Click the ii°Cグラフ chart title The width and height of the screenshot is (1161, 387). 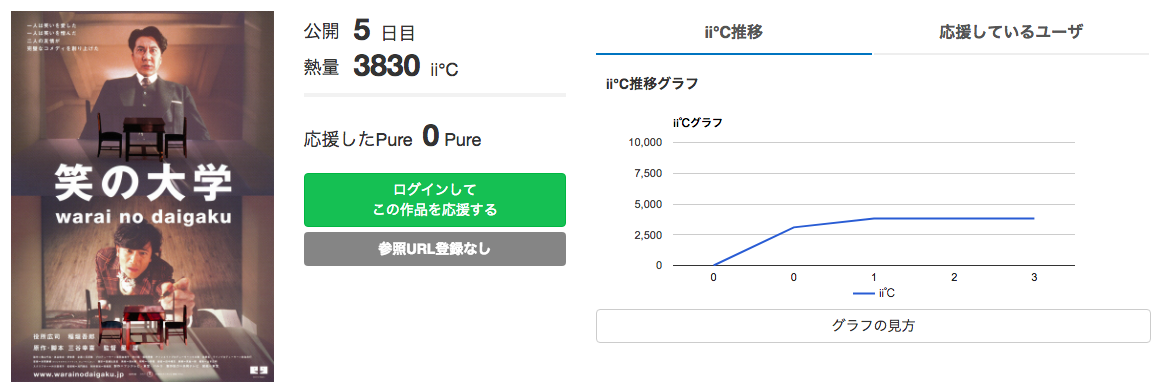tap(697, 123)
